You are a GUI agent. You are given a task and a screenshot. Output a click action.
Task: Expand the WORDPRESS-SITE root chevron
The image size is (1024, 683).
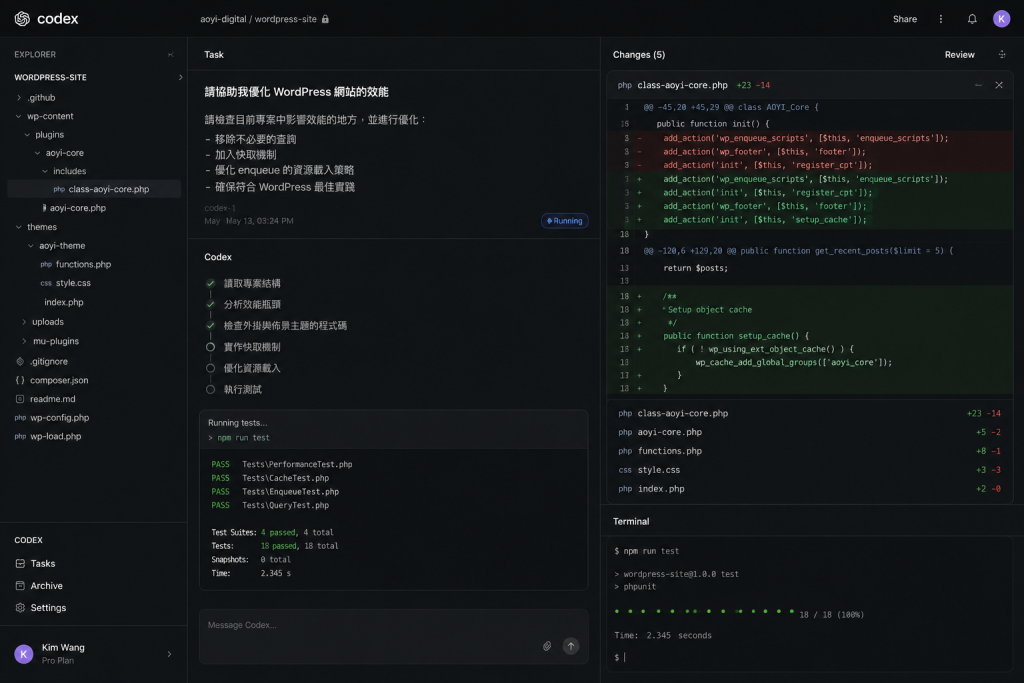(x=180, y=77)
